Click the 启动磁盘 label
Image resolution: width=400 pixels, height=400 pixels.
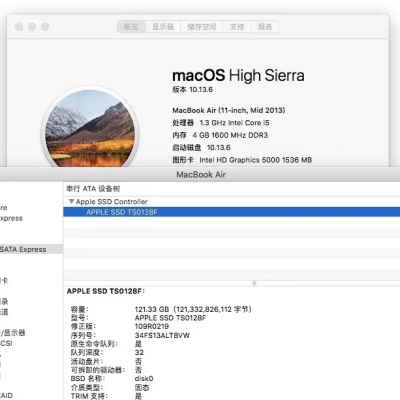[x=187, y=147]
